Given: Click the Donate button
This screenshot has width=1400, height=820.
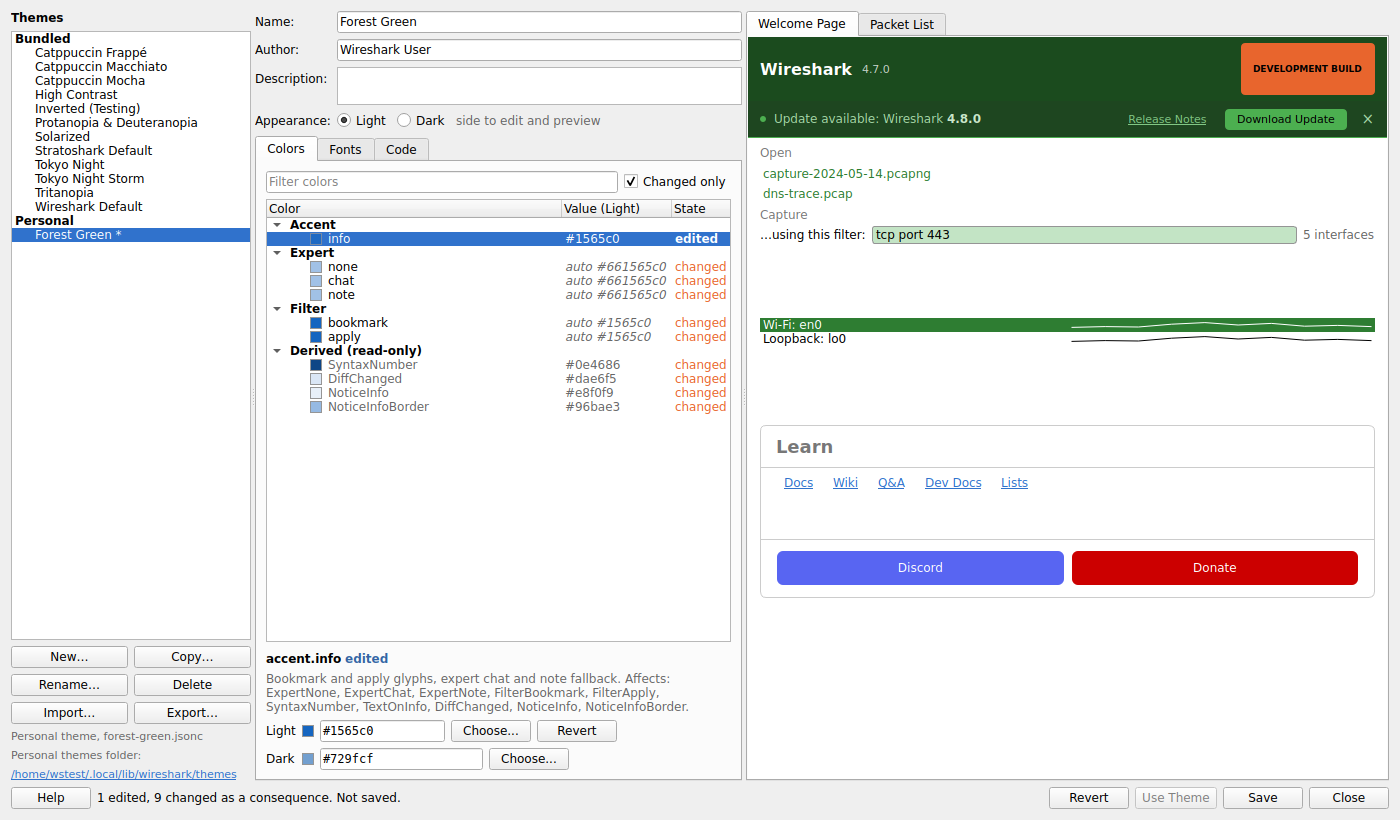Looking at the screenshot, I should point(1215,568).
